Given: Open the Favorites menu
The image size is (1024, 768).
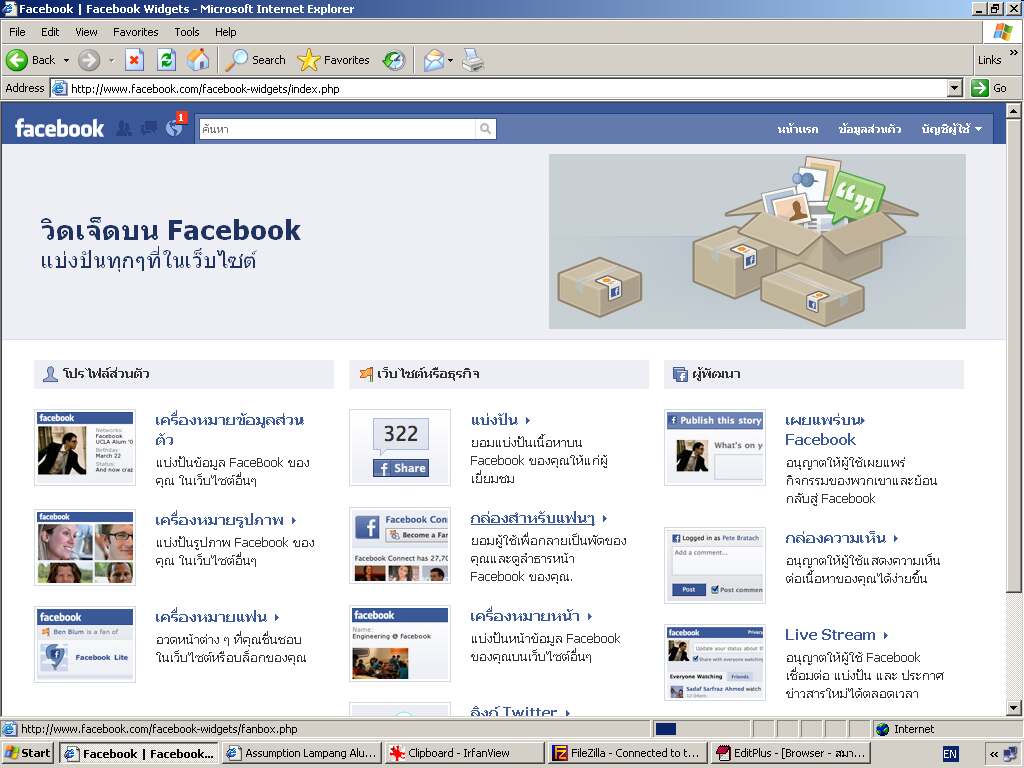Looking at the screenshot, I should point(135,32).
